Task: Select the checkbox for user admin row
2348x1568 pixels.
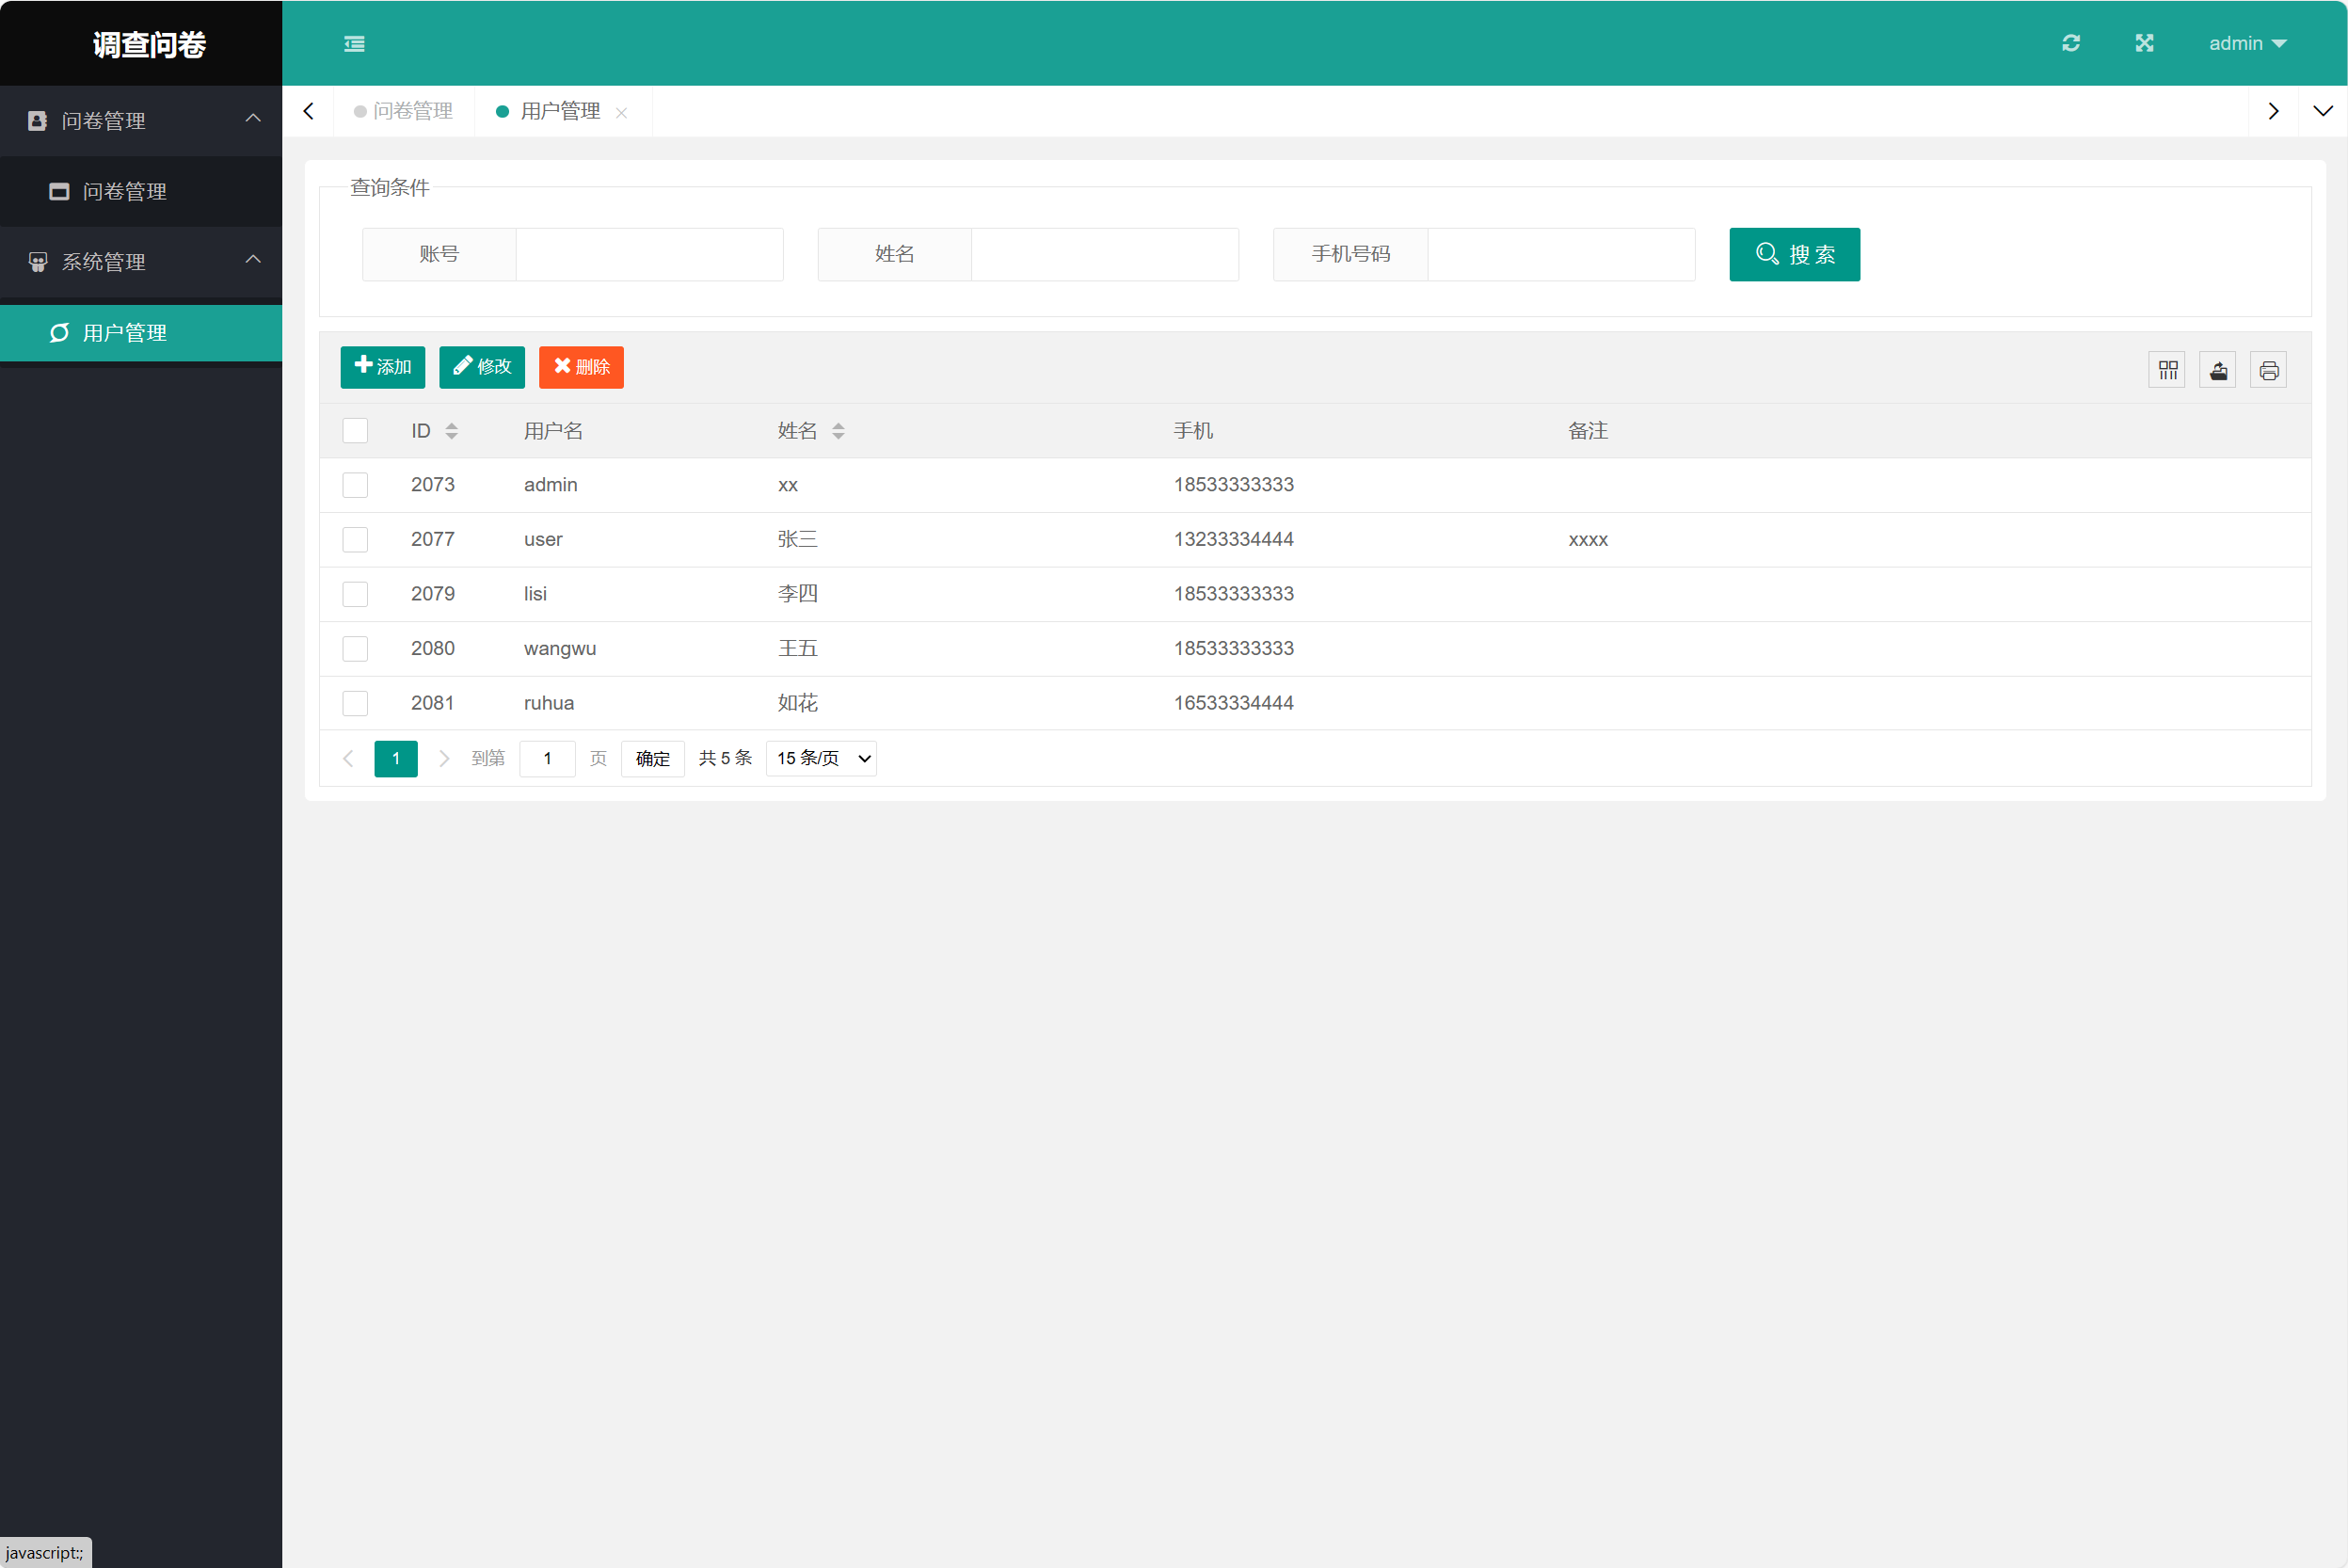Action: [x=355, y=485]
